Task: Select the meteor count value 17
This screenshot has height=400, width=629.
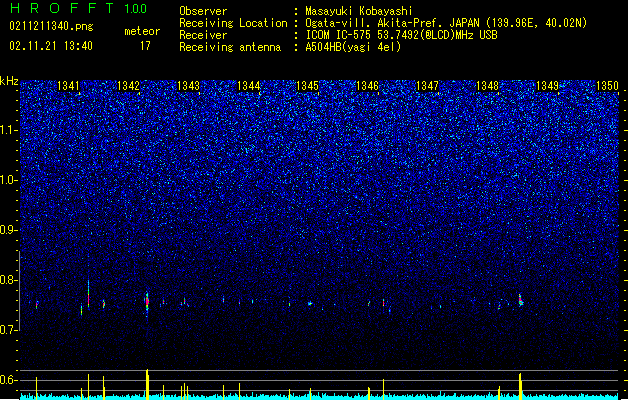Action: (x=145, y=46)
